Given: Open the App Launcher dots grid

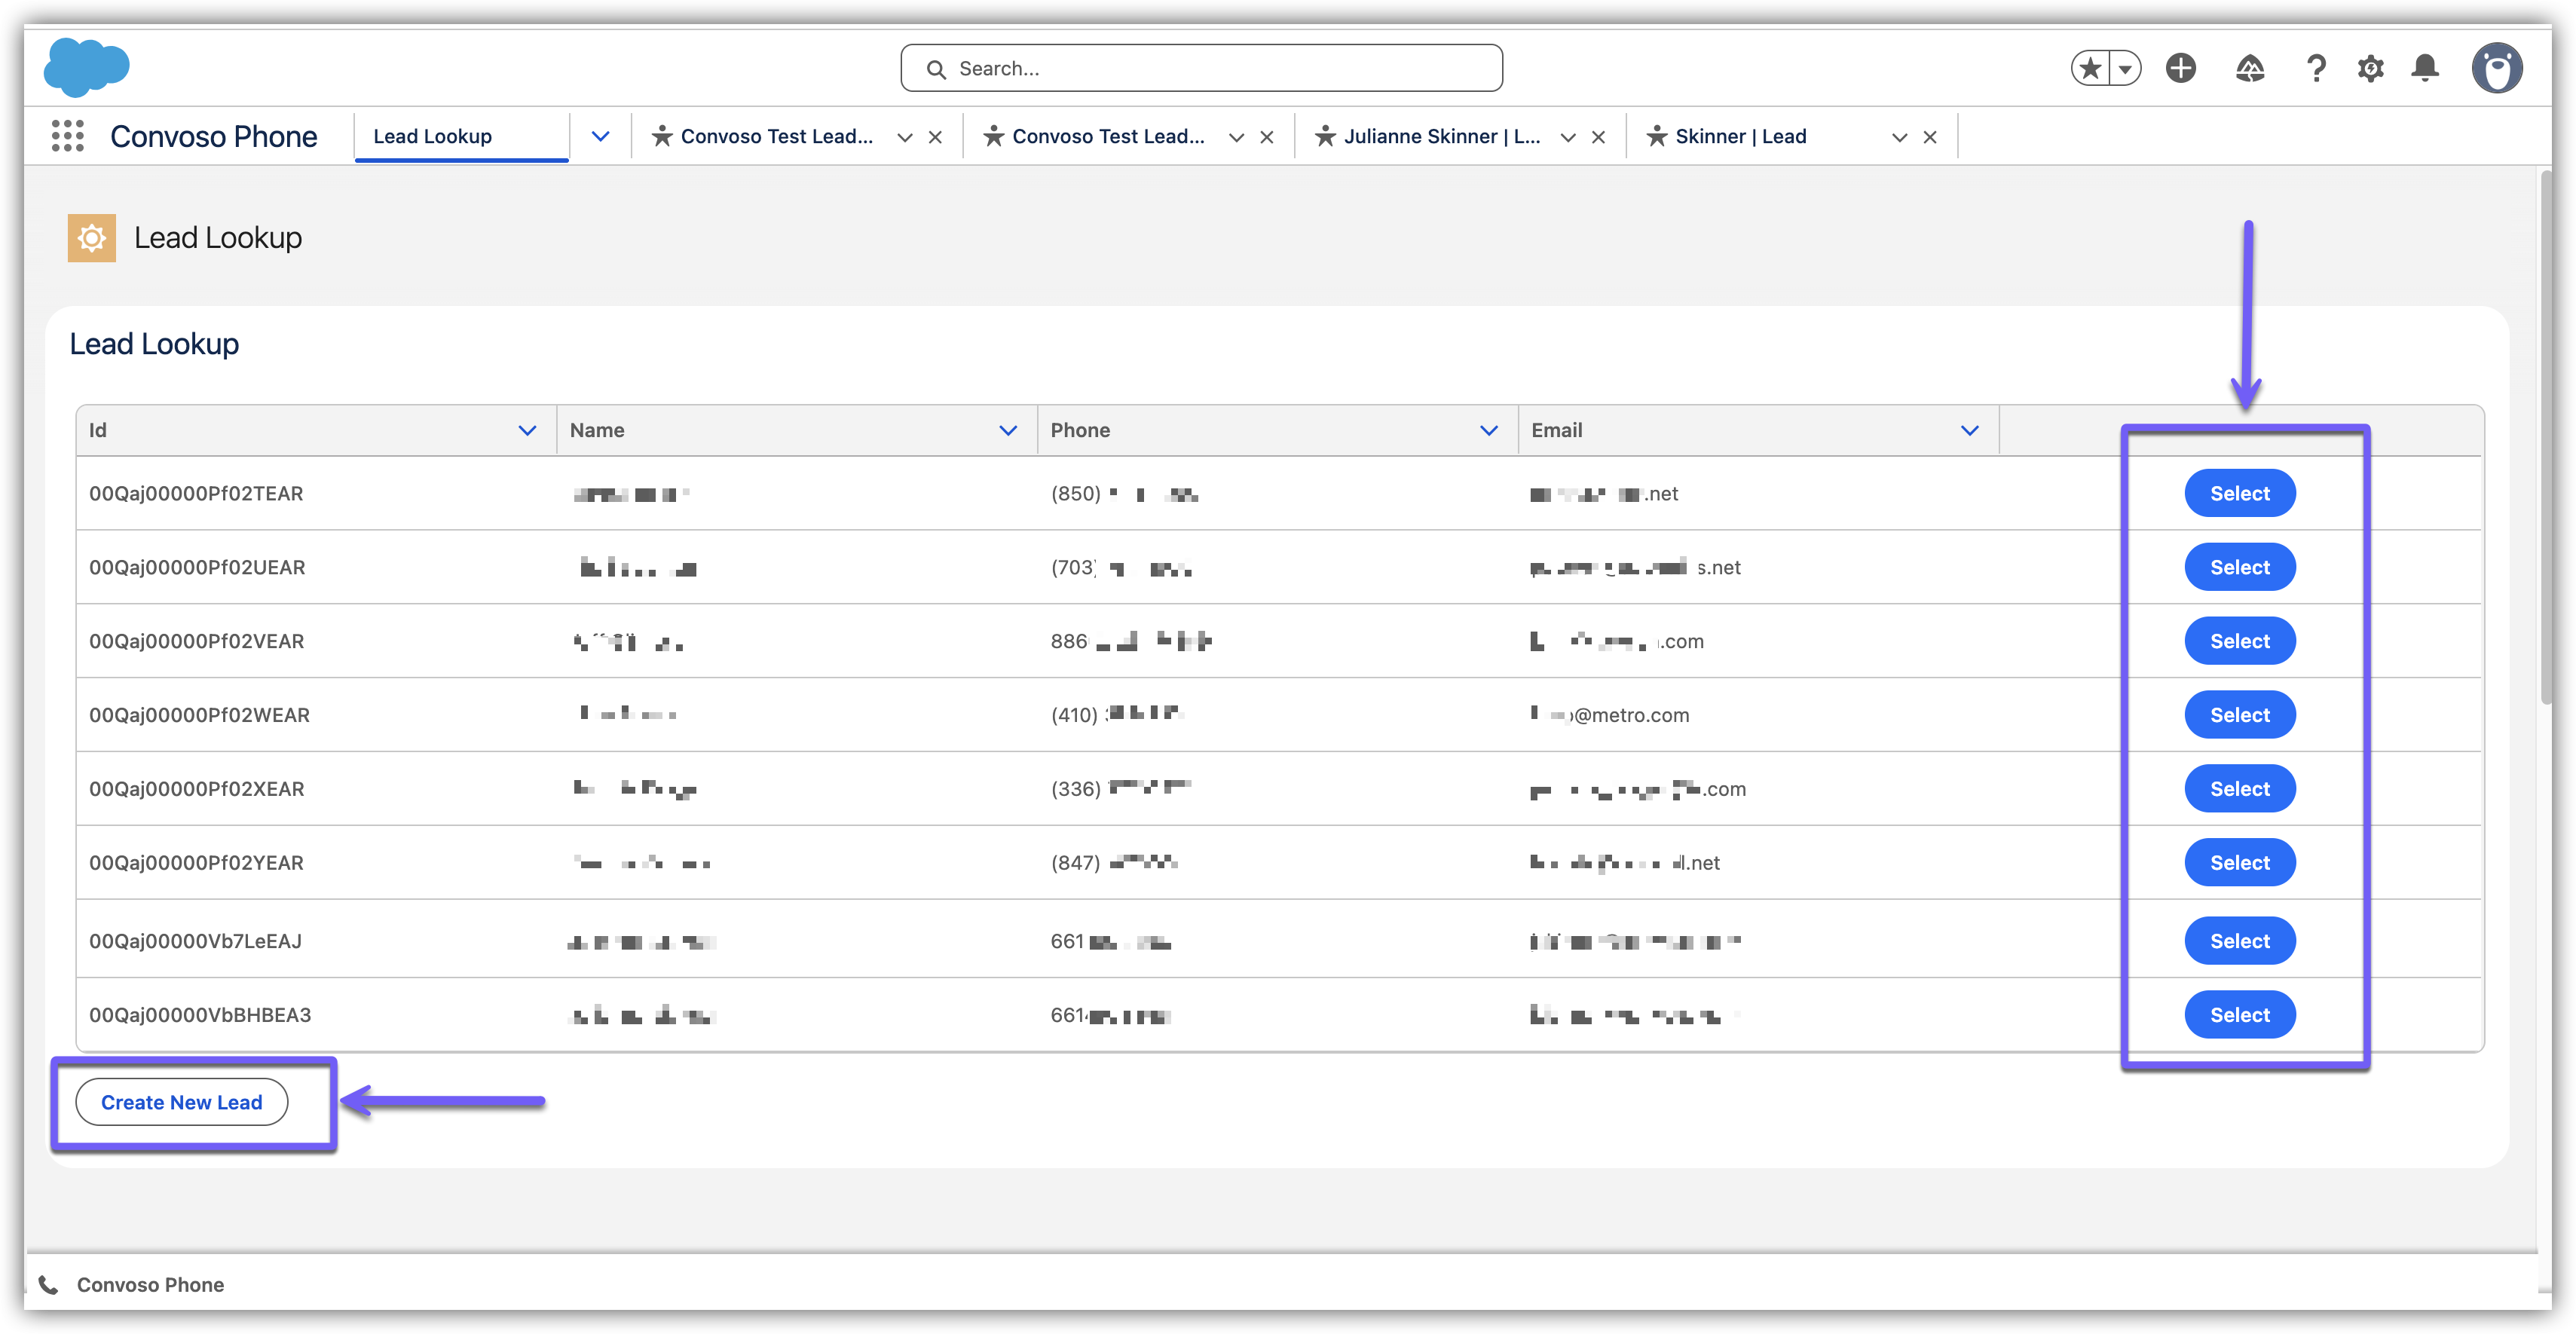Looking at the screenshot, I should click(67, 136).
